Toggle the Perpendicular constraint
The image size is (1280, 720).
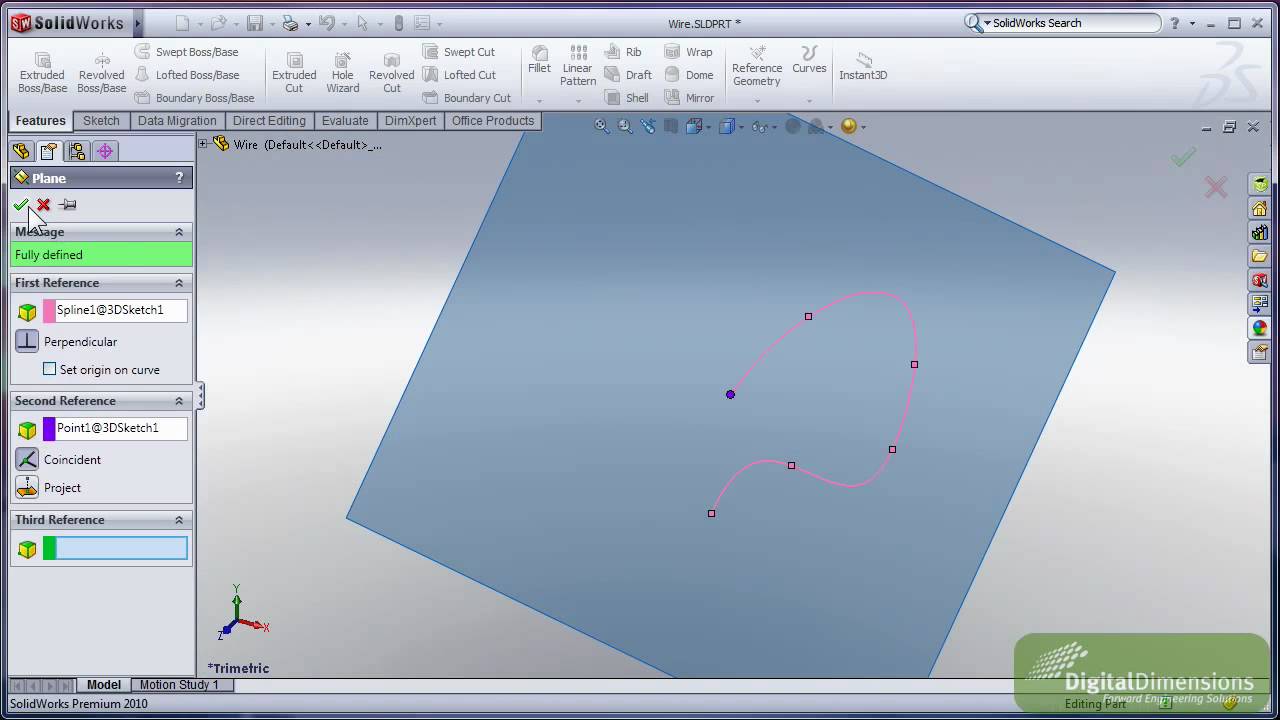point(27,342)
